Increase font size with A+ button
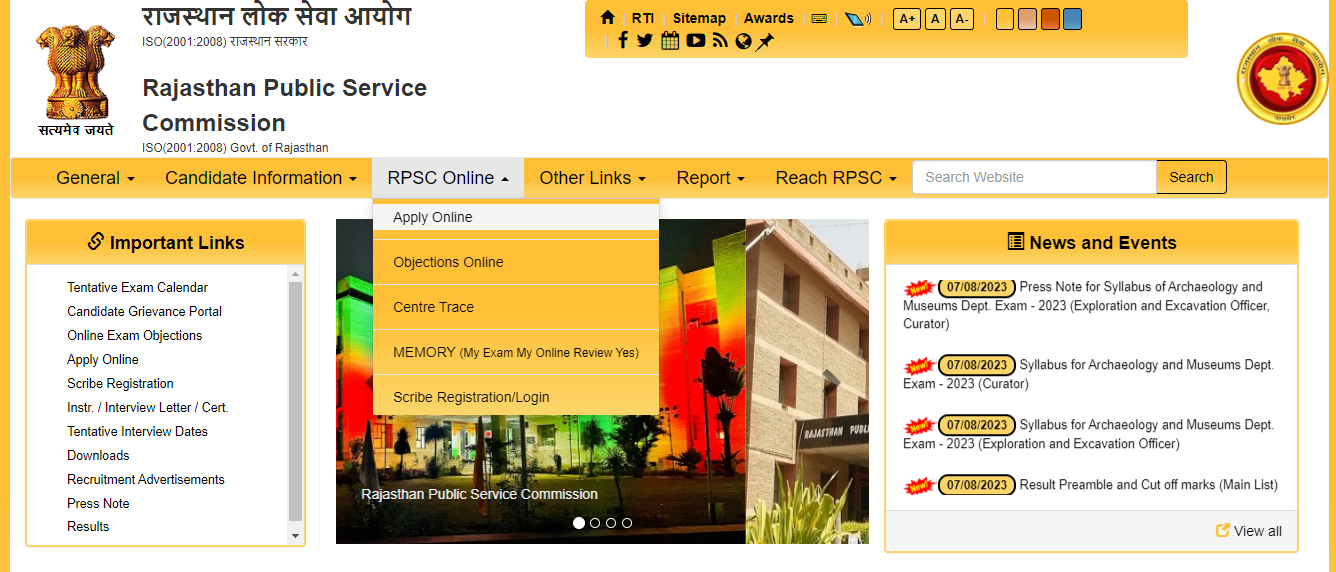1336x572 pixels. 907,19
